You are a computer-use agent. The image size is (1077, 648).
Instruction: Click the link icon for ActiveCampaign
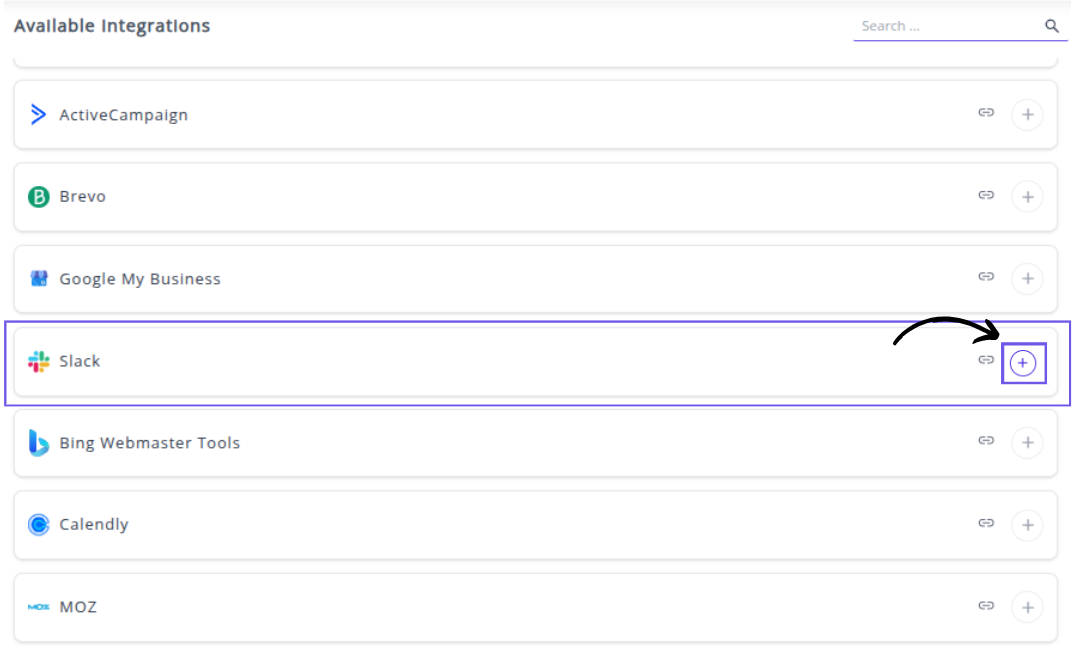click(x=986, y=113)
